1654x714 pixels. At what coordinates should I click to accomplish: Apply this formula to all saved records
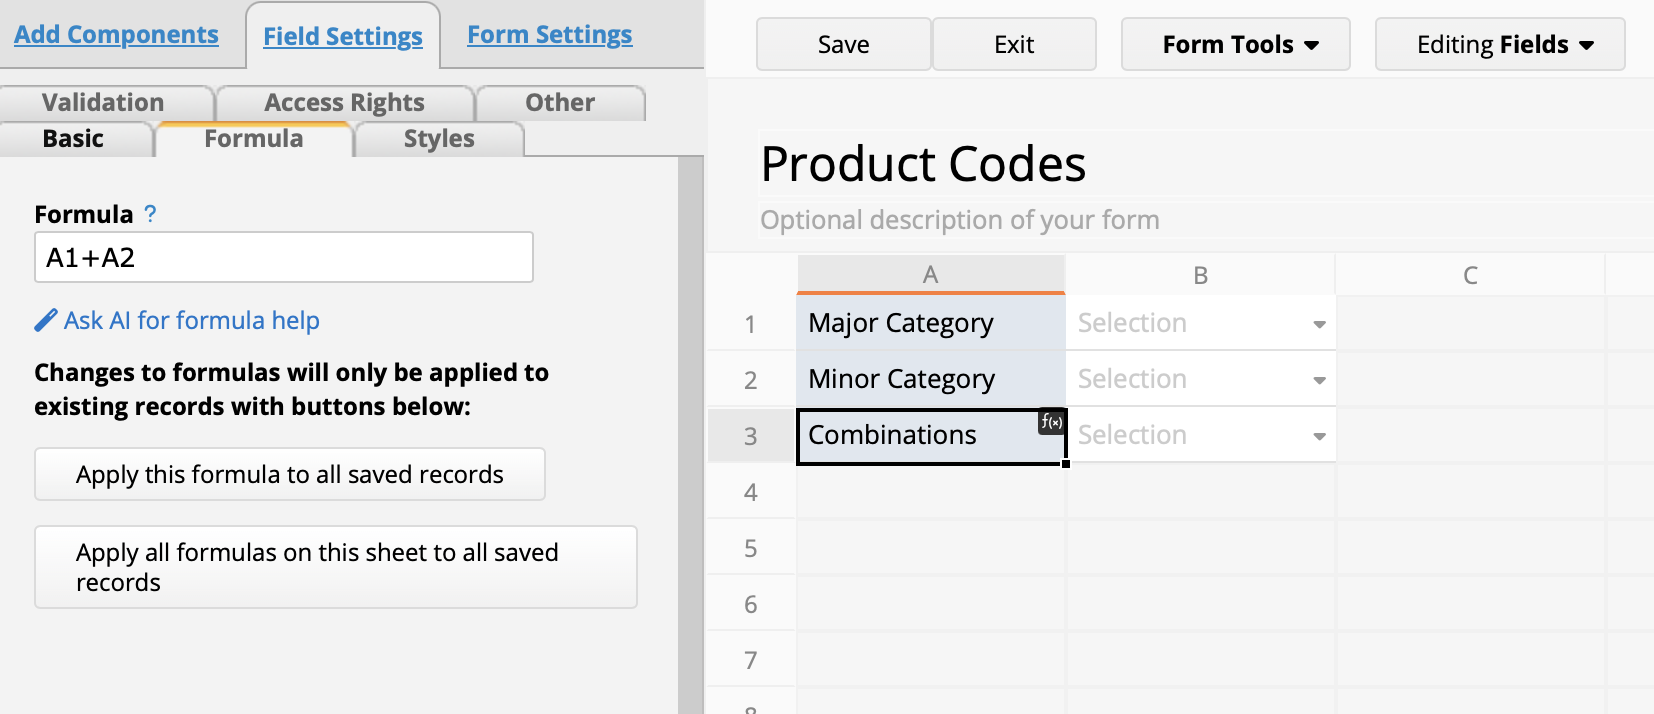[x=290, y=474]
